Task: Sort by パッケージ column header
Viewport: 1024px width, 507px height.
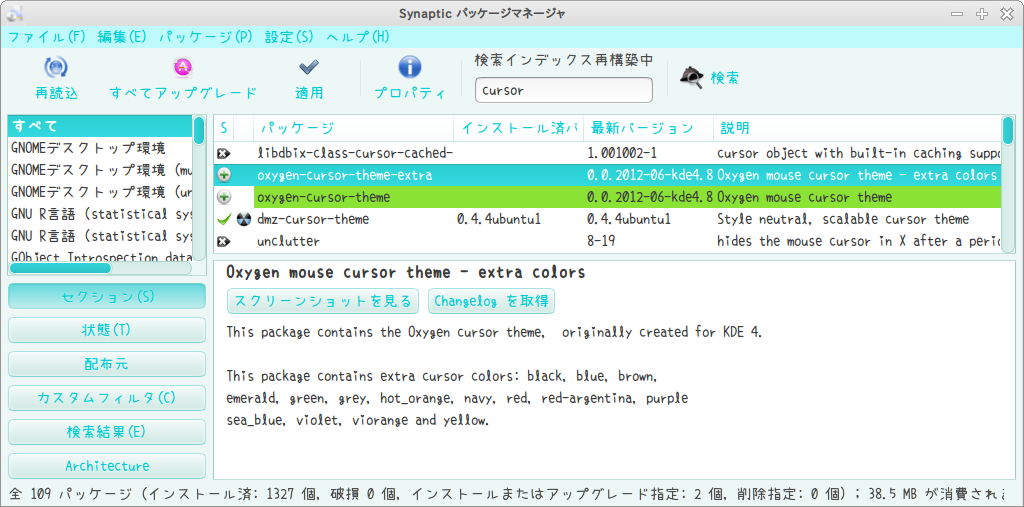Action: (x=353, y=128)
